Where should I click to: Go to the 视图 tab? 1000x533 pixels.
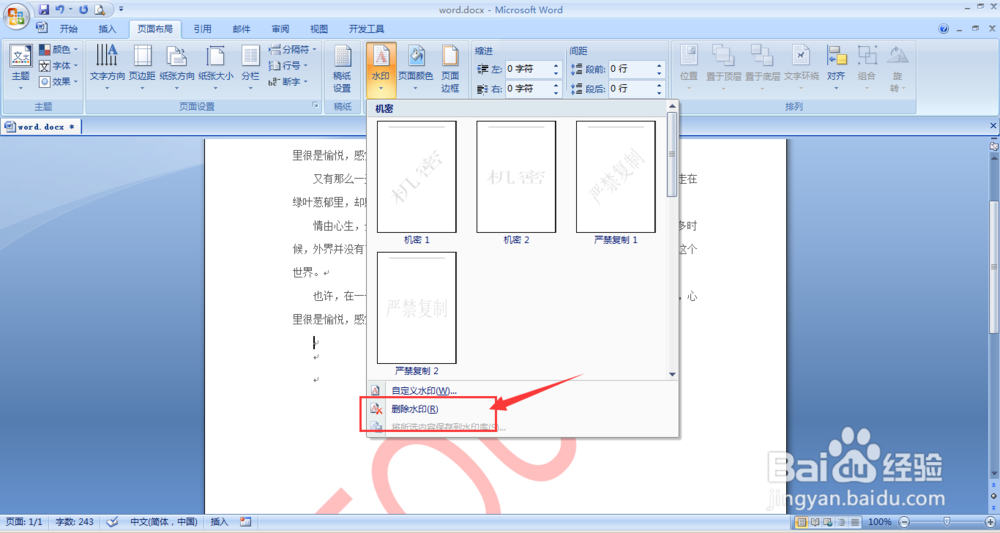(x=319, y=29)
